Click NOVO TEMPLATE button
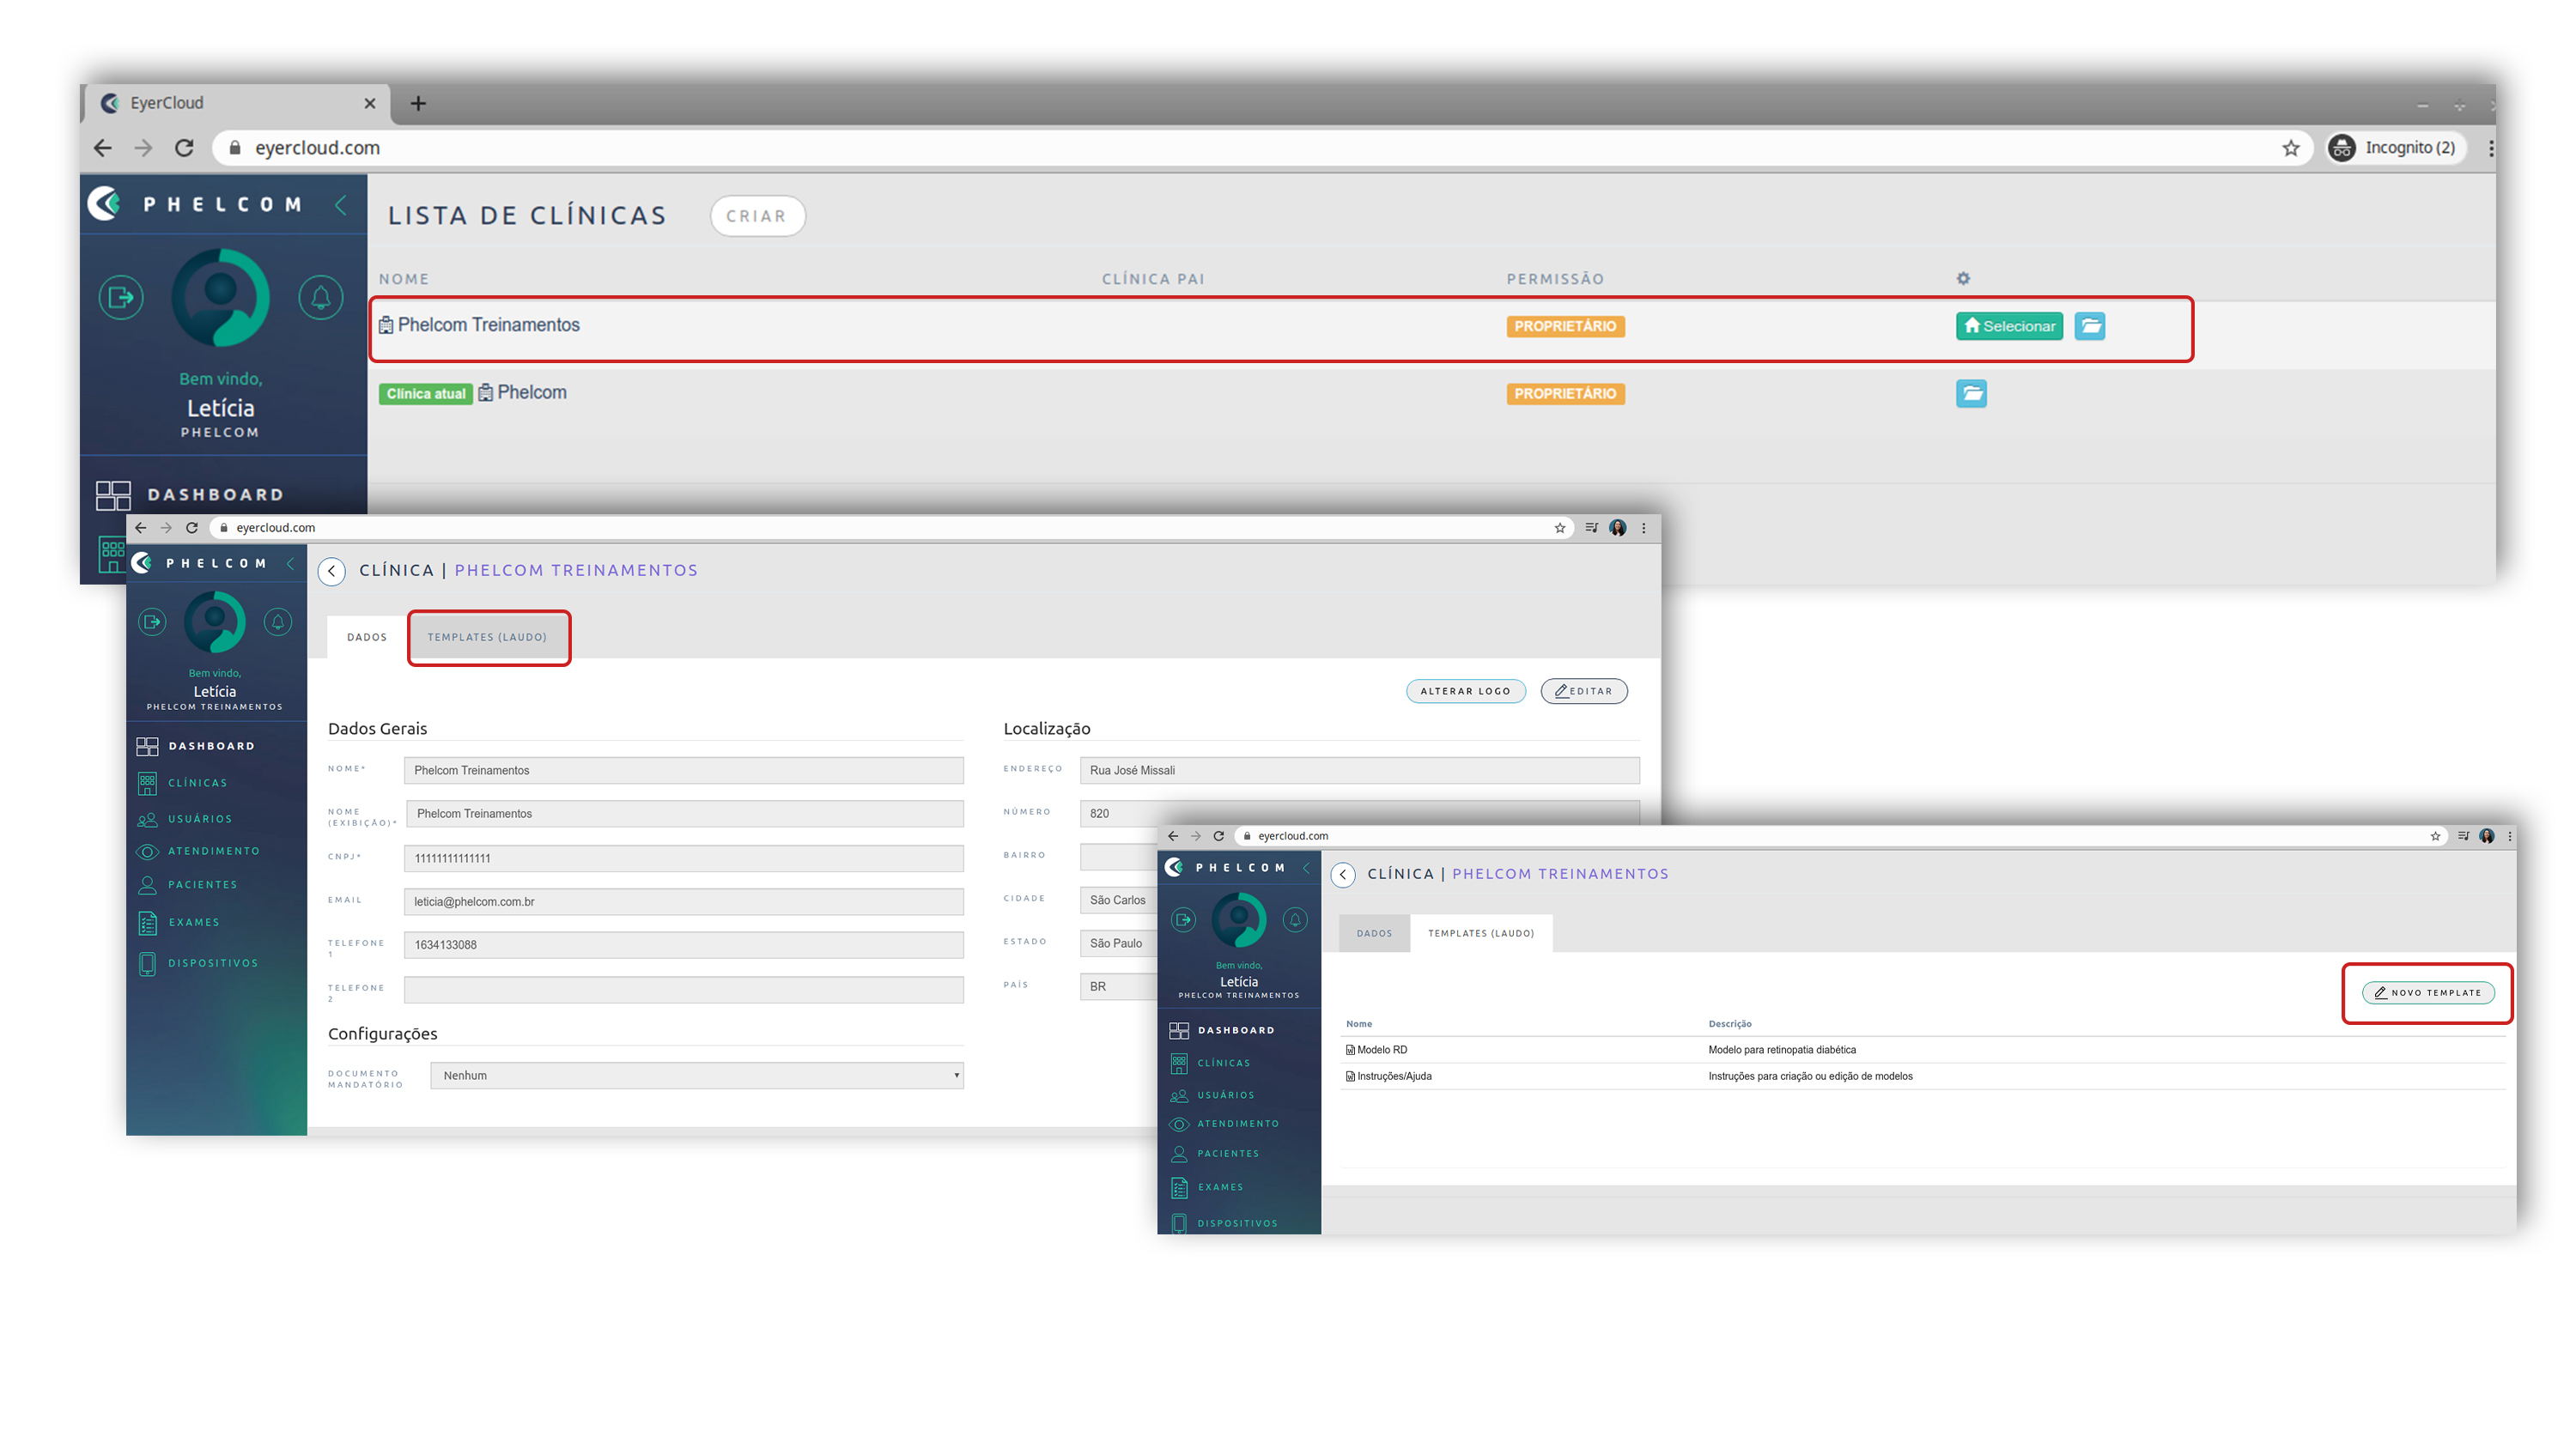 (2428, 992)
